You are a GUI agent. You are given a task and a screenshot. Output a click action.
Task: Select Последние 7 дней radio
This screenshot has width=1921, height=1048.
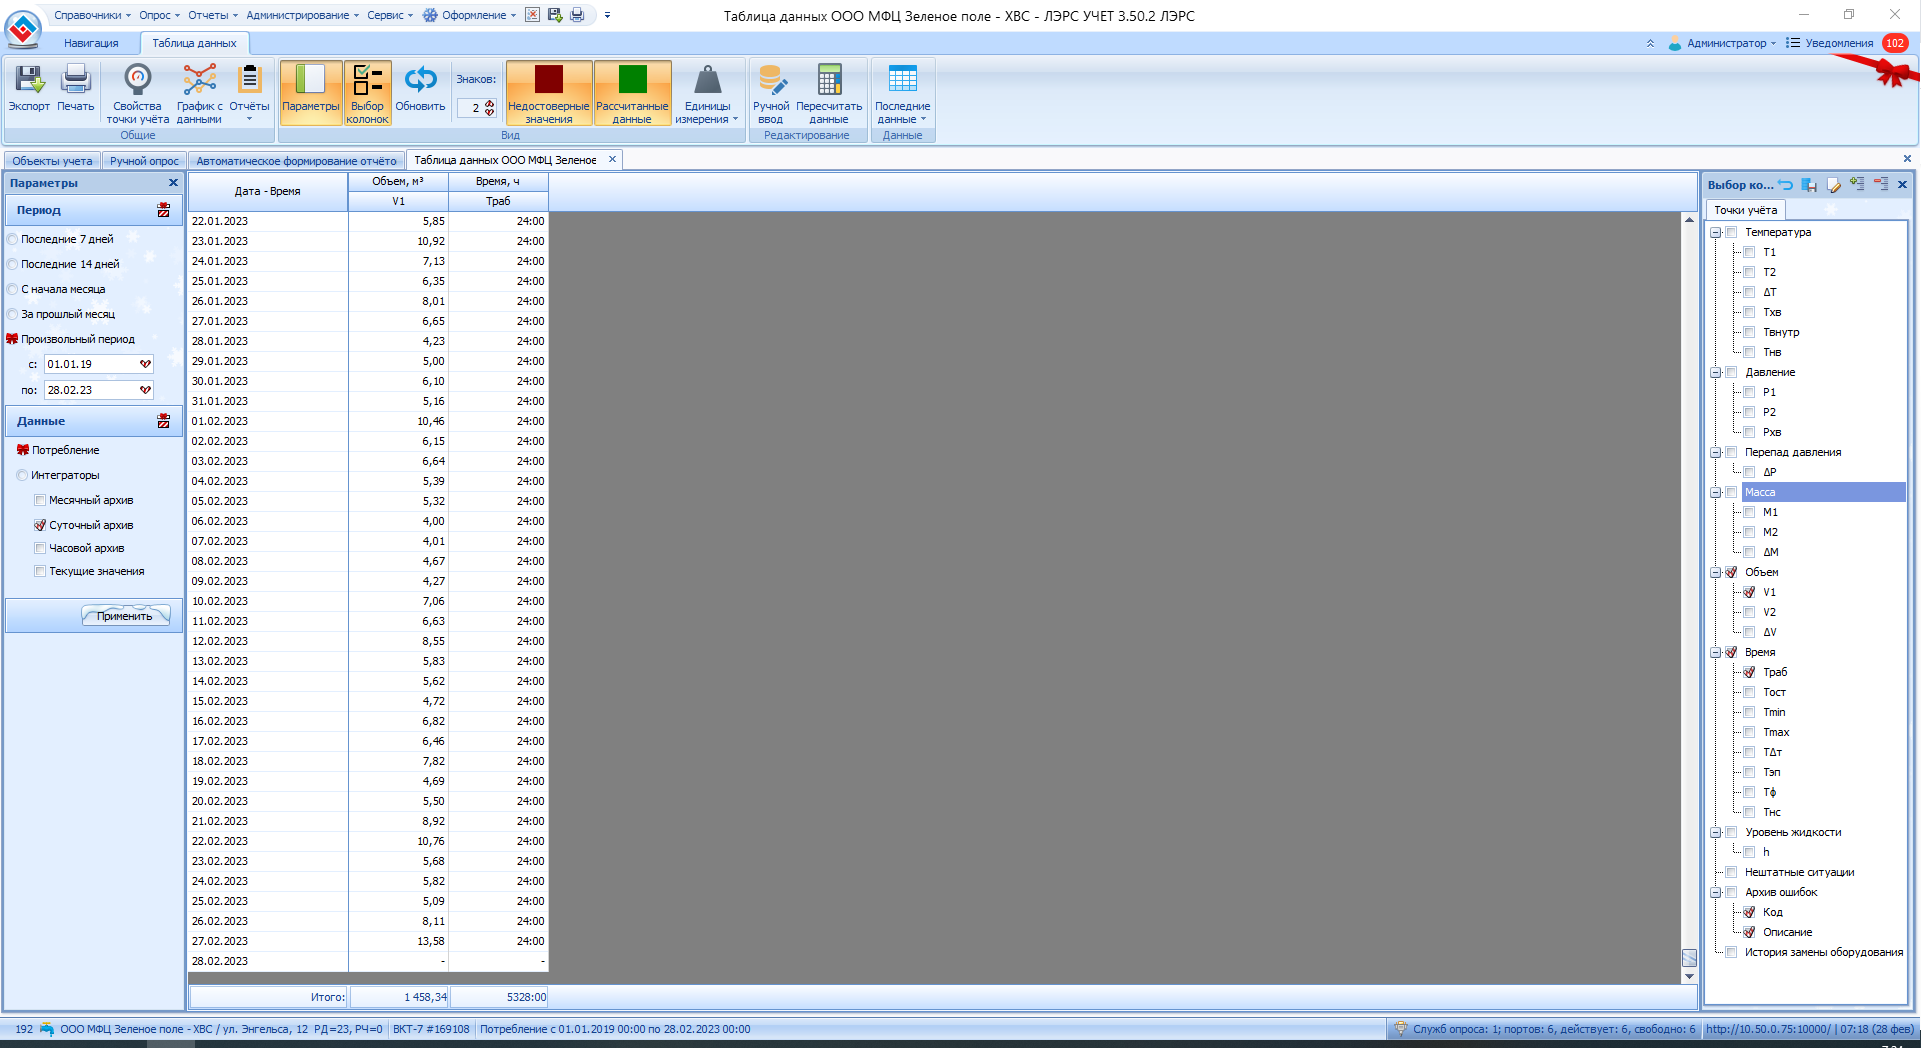click(x=13, y=239)
